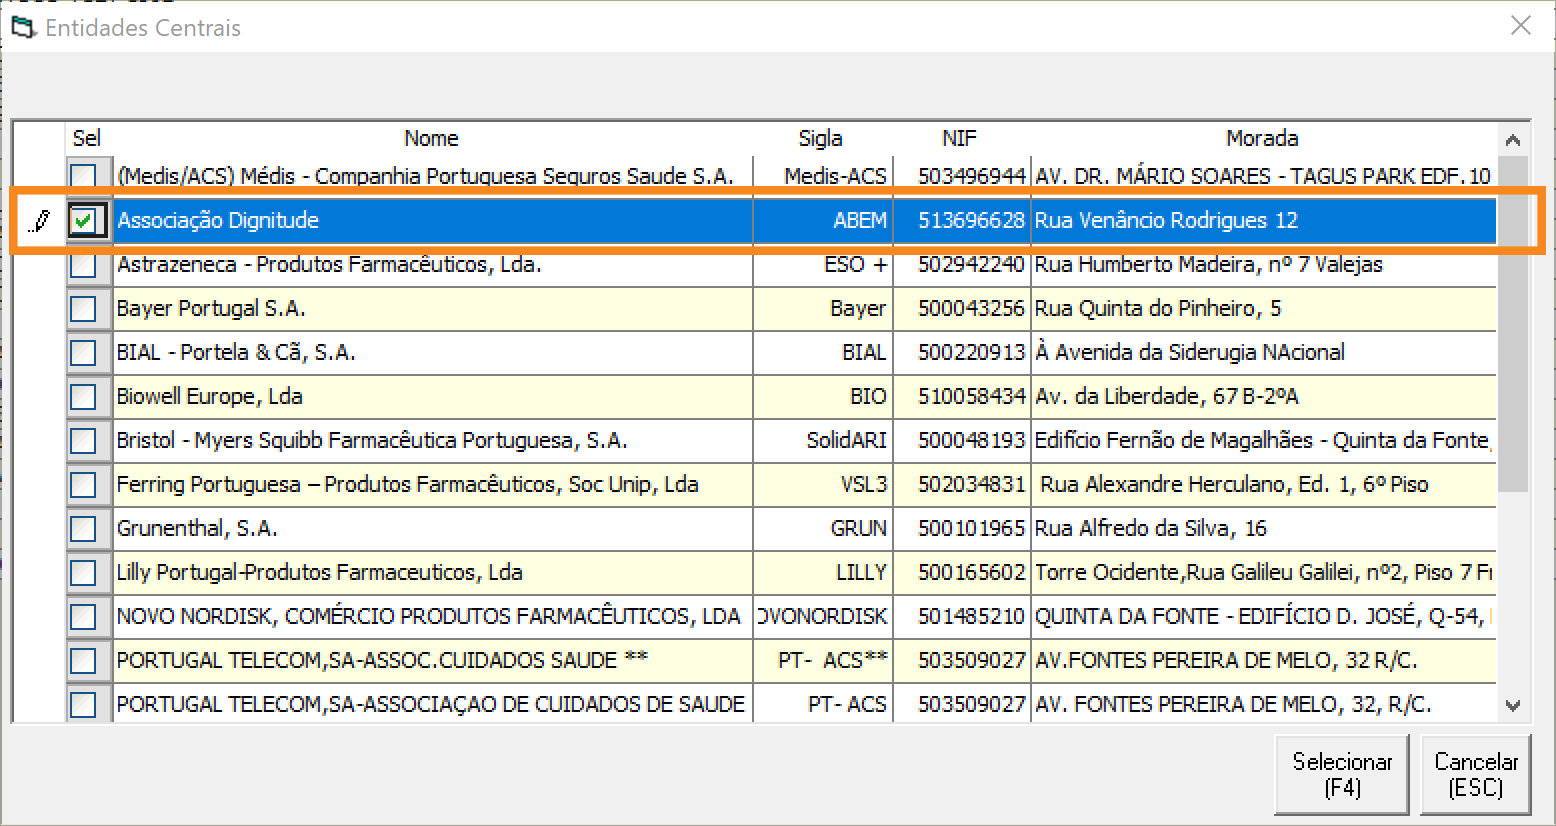This screenshot has width=1556, height=826.
Task: Click the NIF column header
Action: coord(959,138)
